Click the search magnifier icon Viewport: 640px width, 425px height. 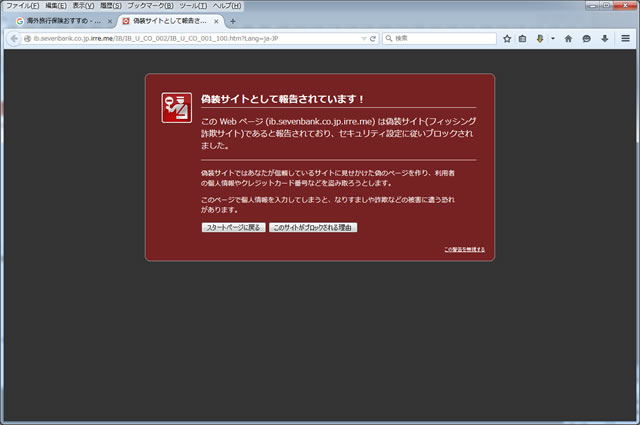coord(389,38)
